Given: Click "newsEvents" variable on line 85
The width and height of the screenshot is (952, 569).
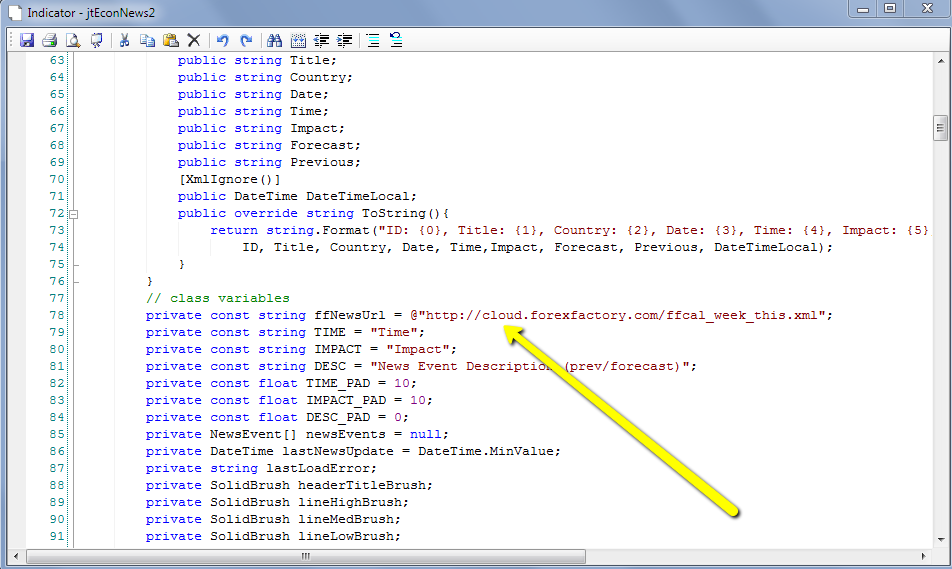Looking at the screenshot, I should [345, 434].
